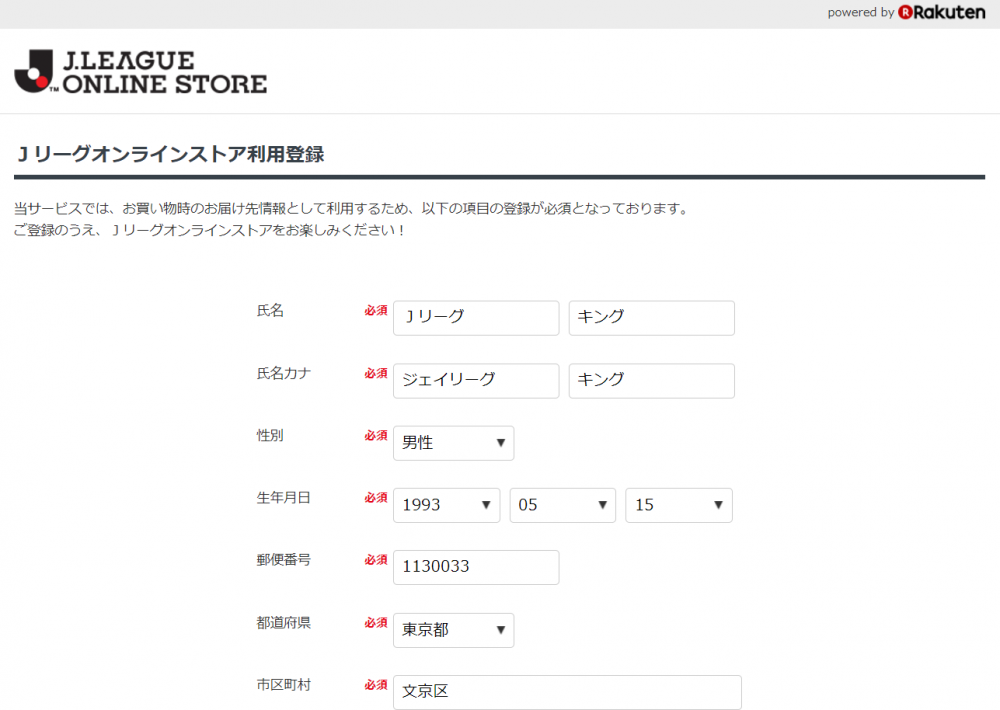Click the first name field in the 氏名カナ row
This screenshot has width=1000, height=710.
click(651, 380)
